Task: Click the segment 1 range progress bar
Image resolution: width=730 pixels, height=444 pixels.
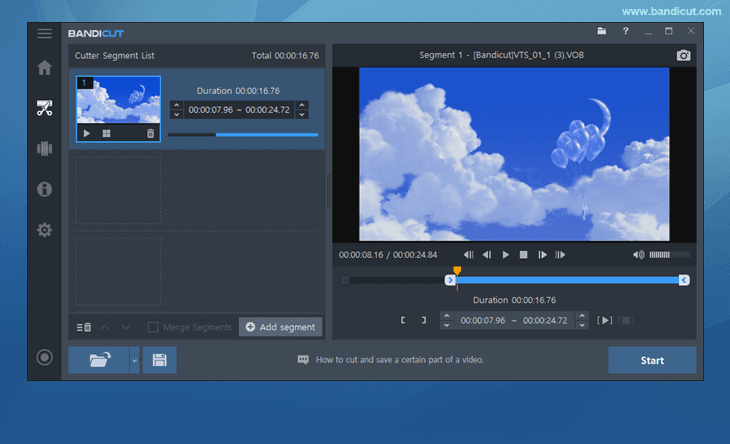Action: pyautogui.click(x=243, y=135)
